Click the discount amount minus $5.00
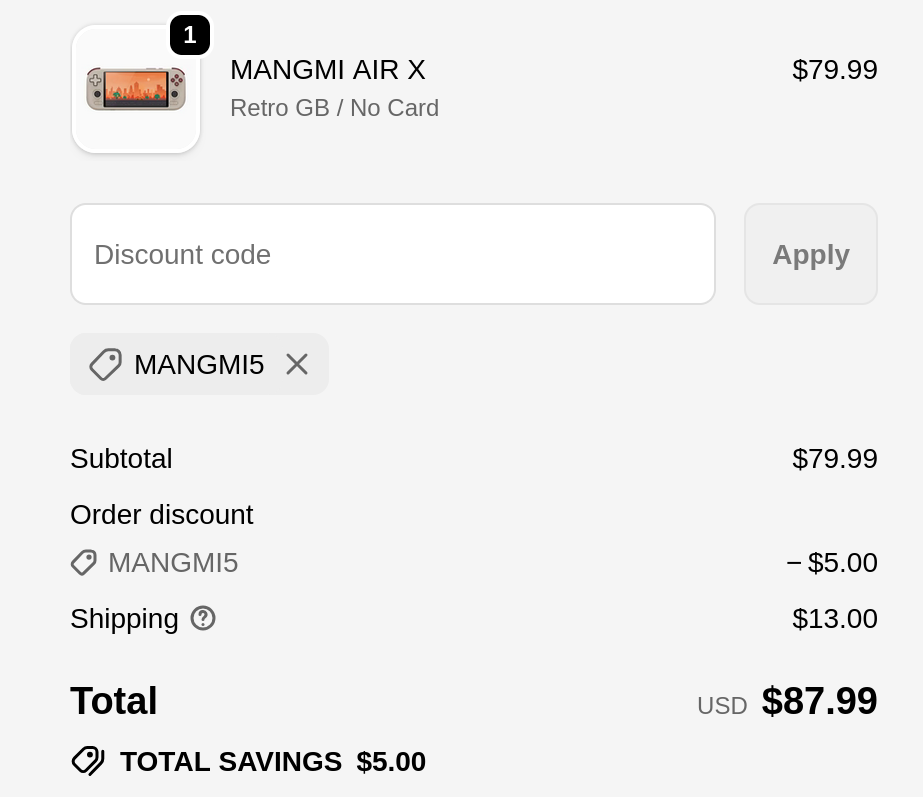 (x=832, y=563)
